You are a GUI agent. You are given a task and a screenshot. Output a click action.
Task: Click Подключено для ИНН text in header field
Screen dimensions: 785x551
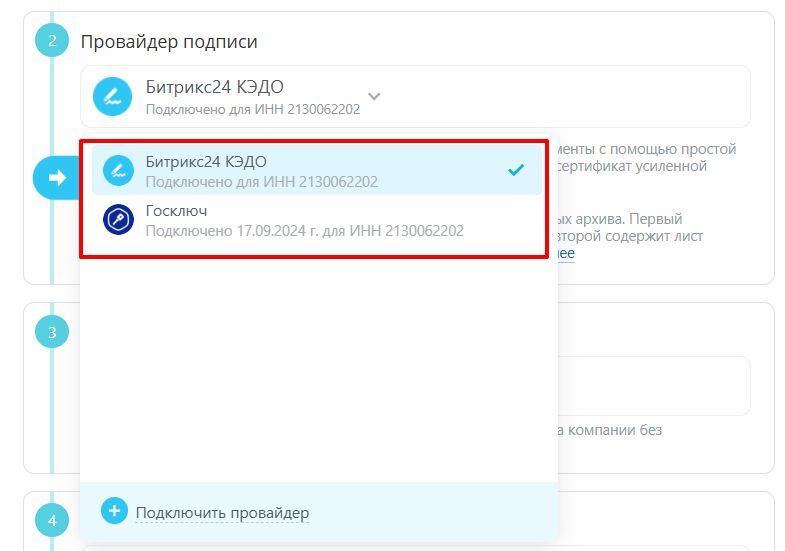(253, 109)
